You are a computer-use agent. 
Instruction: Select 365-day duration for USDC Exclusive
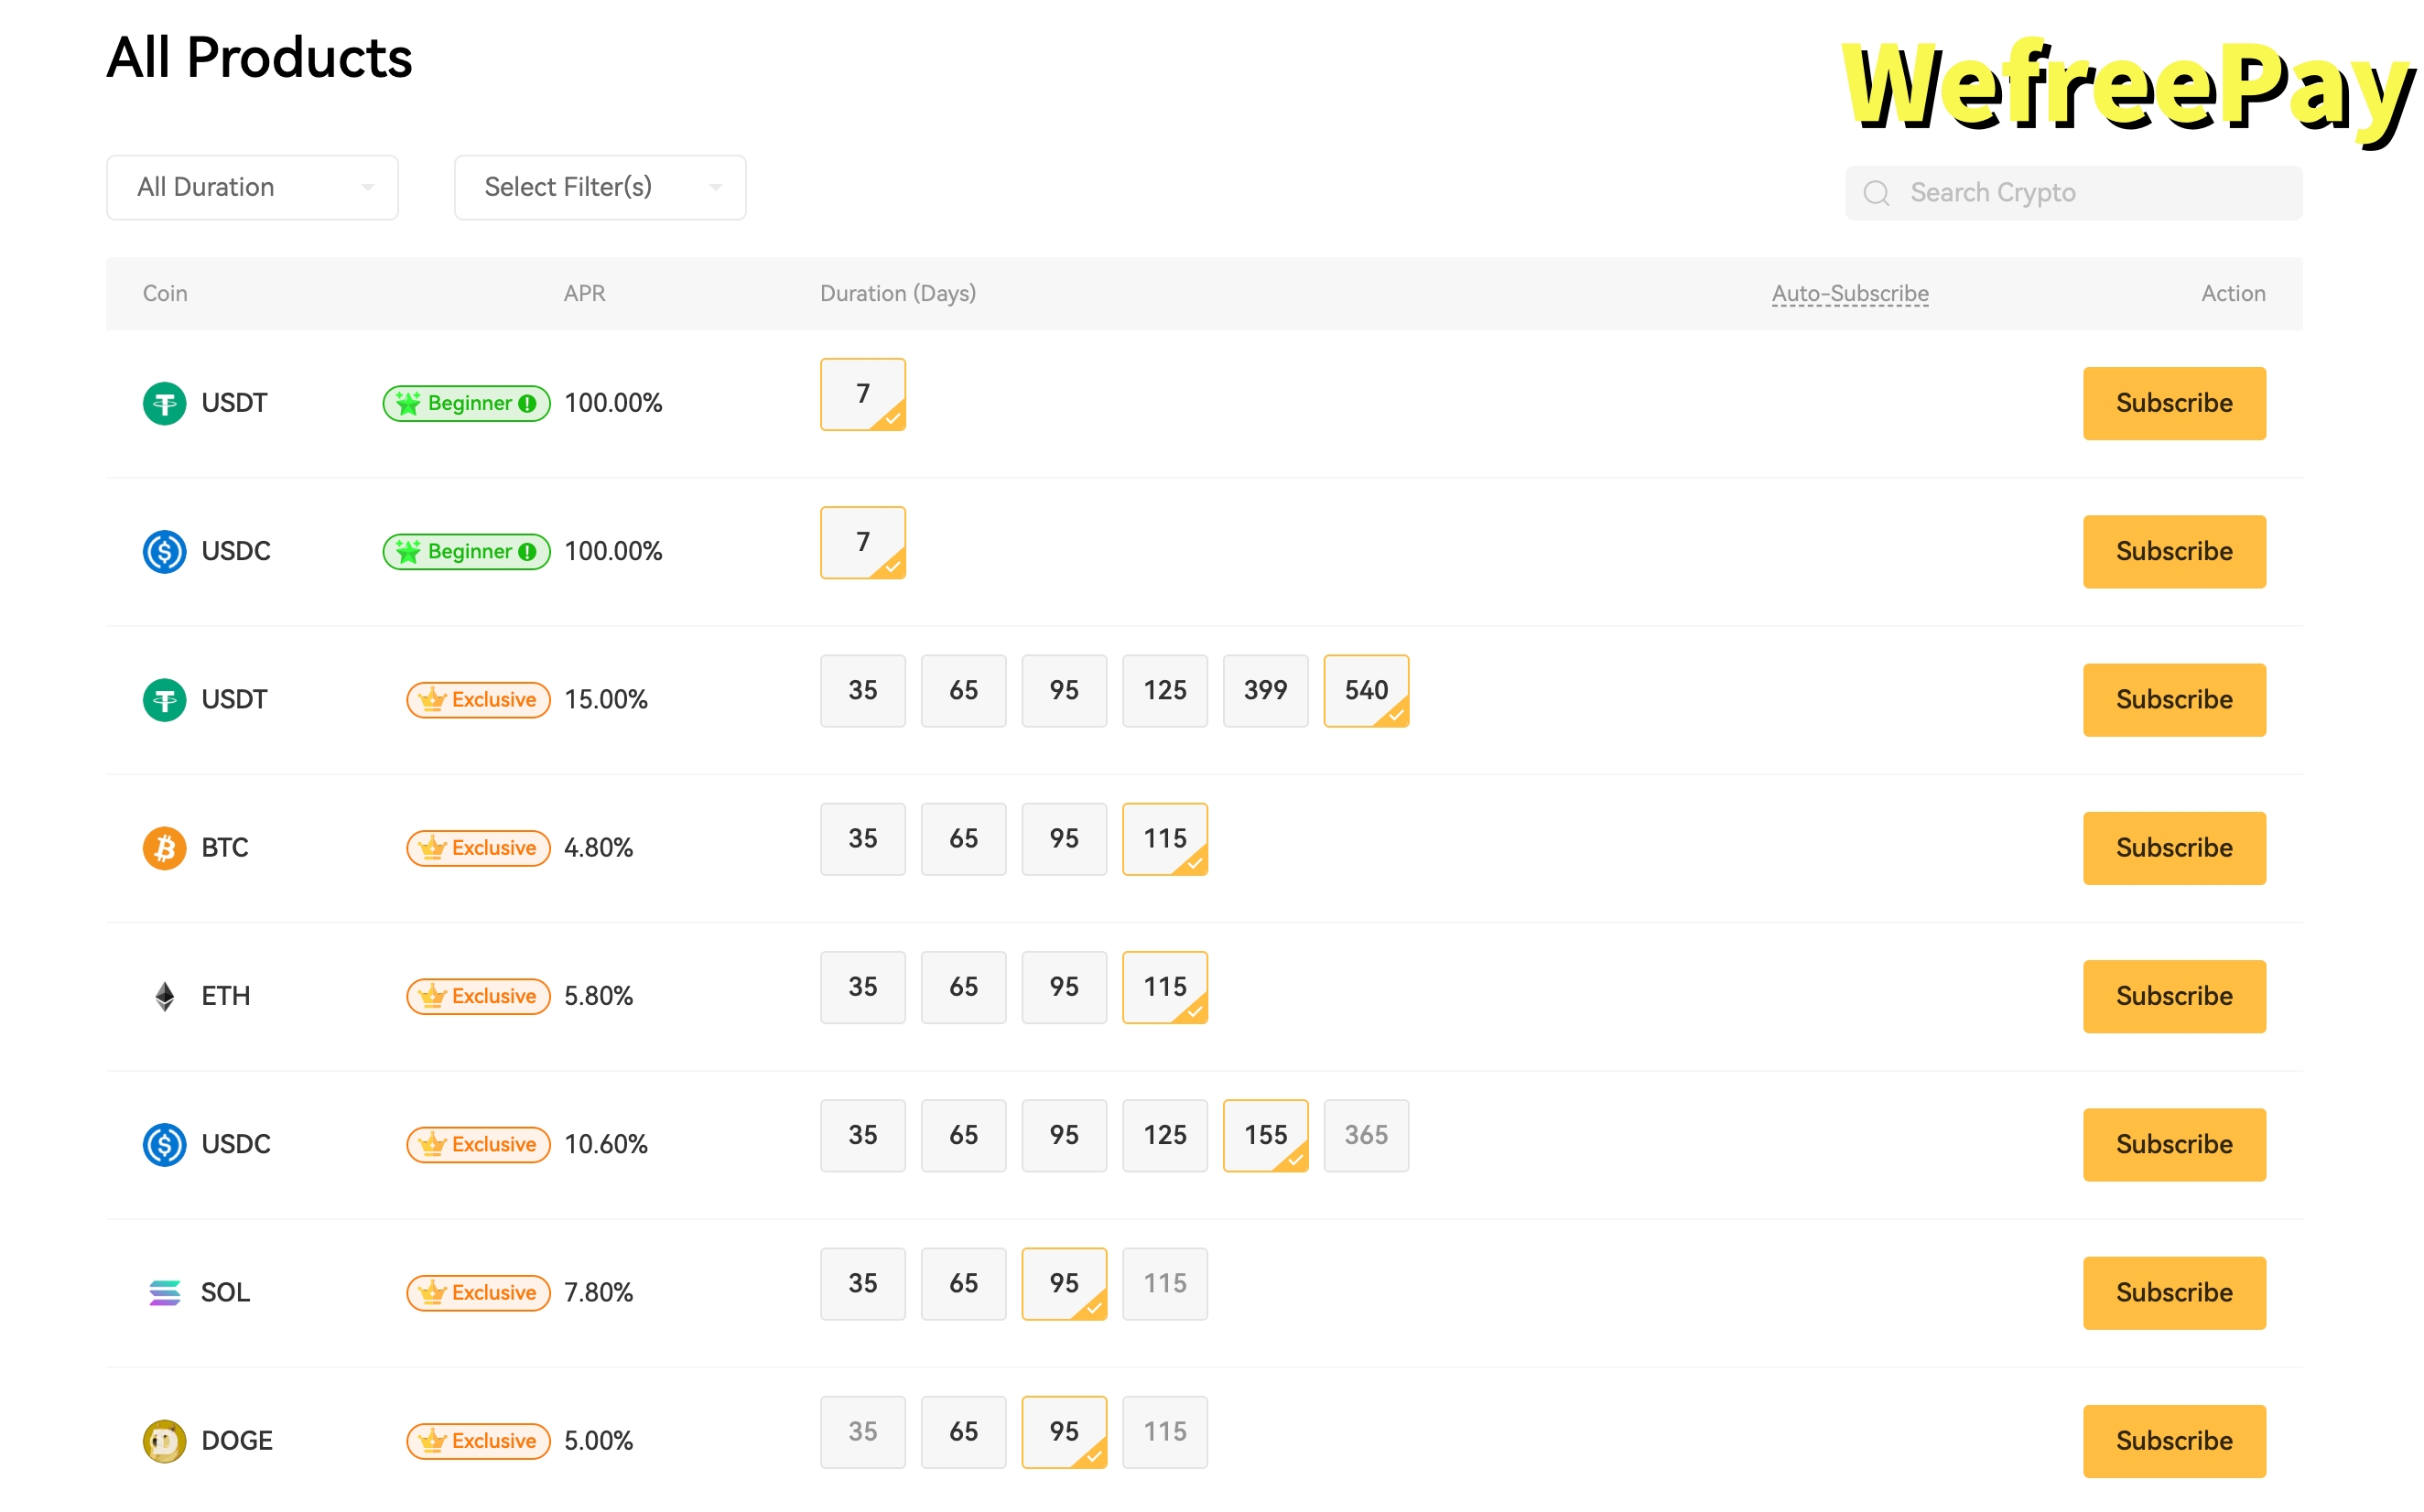click(x=1366, y=1136)
